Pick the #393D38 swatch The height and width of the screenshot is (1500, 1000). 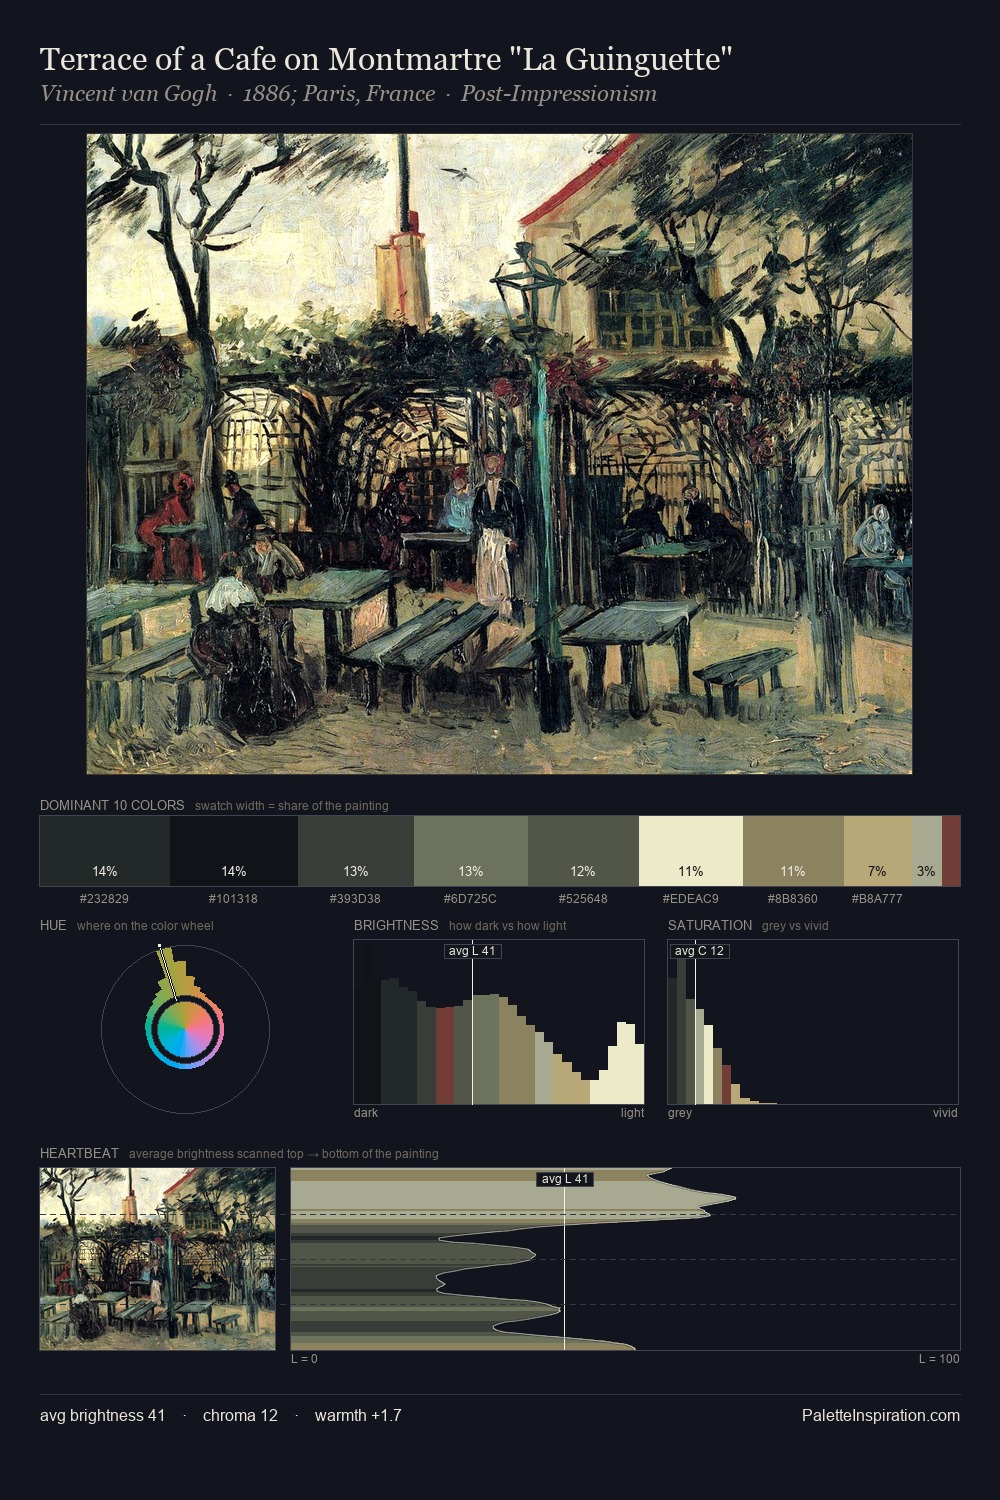pos(356,851)
